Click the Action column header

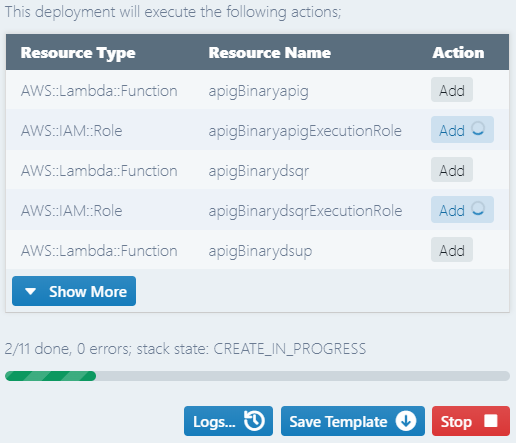coord(458,53)
